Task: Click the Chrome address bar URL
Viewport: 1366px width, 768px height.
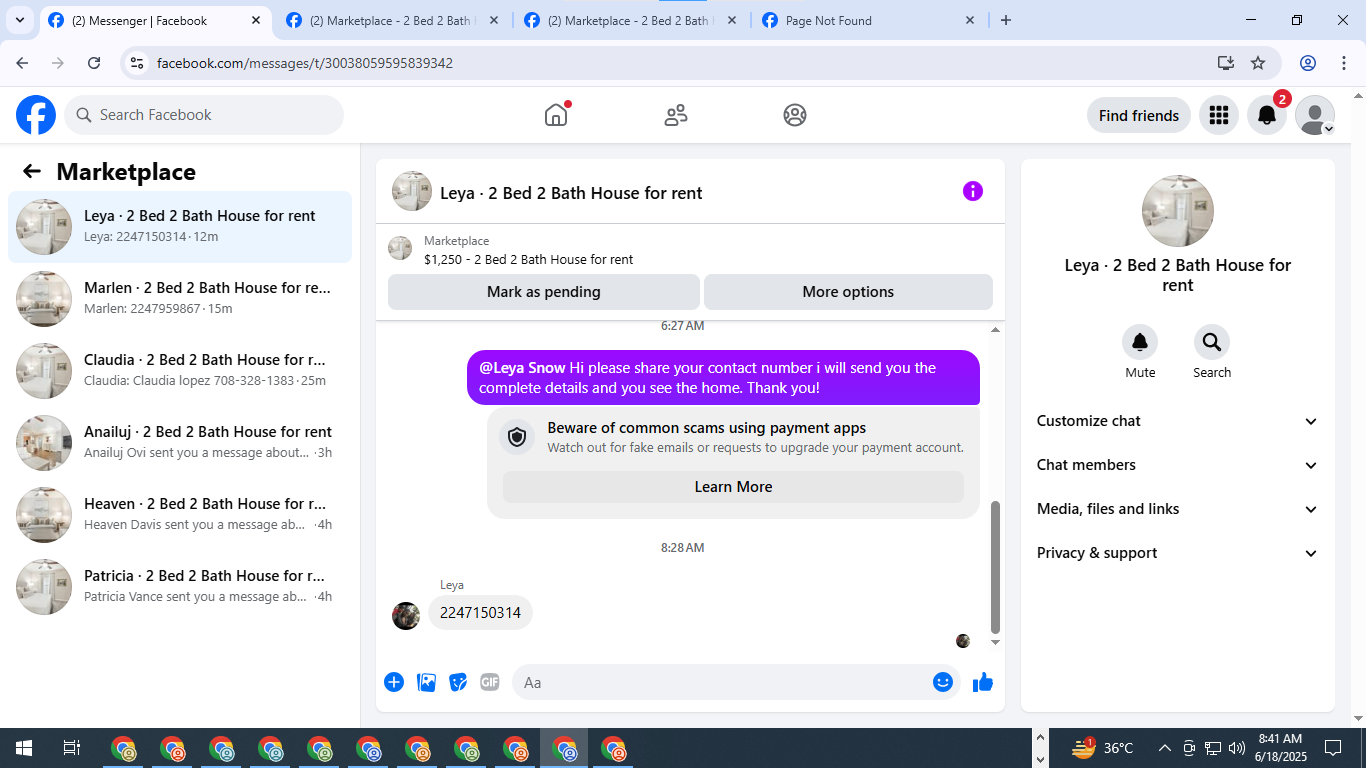Action: click(x=305, y=63)
